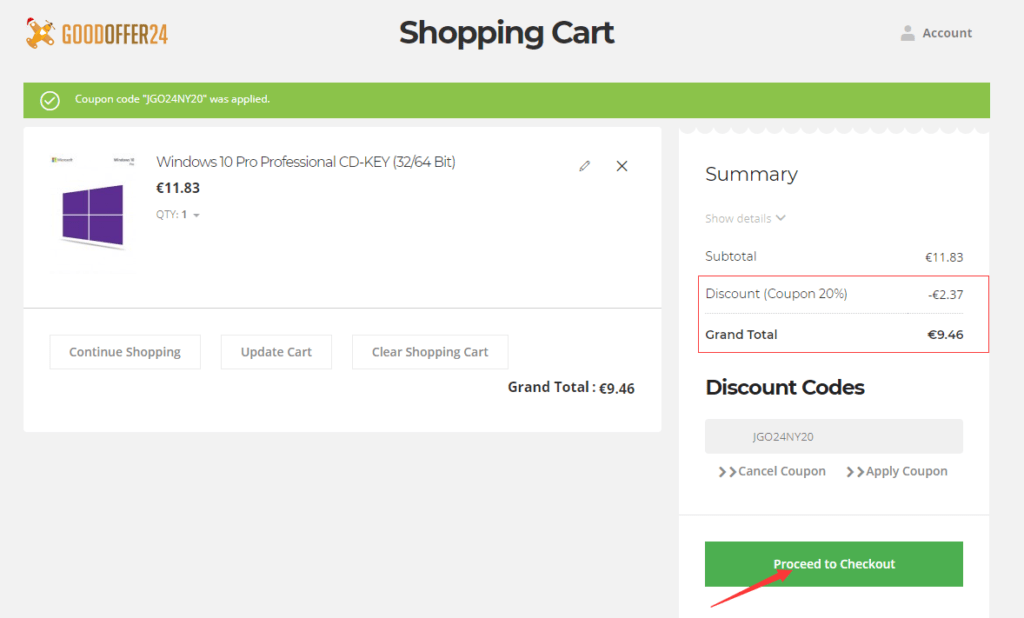The image size is (1024, 618).
Task: Click the GoodOffer24 logo
Action: [x=97, y=34]
